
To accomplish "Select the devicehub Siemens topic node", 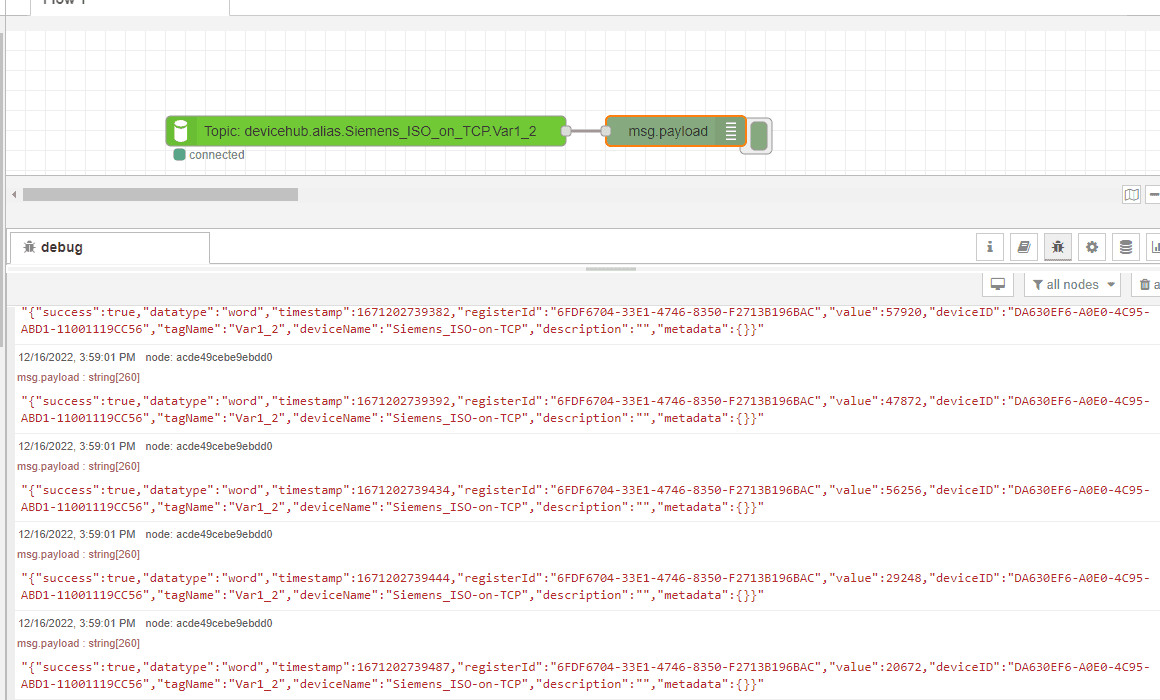I will click(366, 131).
